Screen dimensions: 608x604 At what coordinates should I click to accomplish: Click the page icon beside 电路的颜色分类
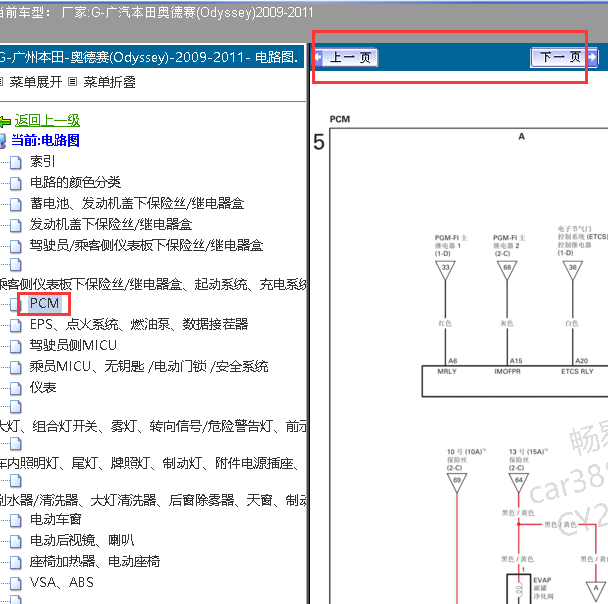pyautogui.click(x=16, y=183)
